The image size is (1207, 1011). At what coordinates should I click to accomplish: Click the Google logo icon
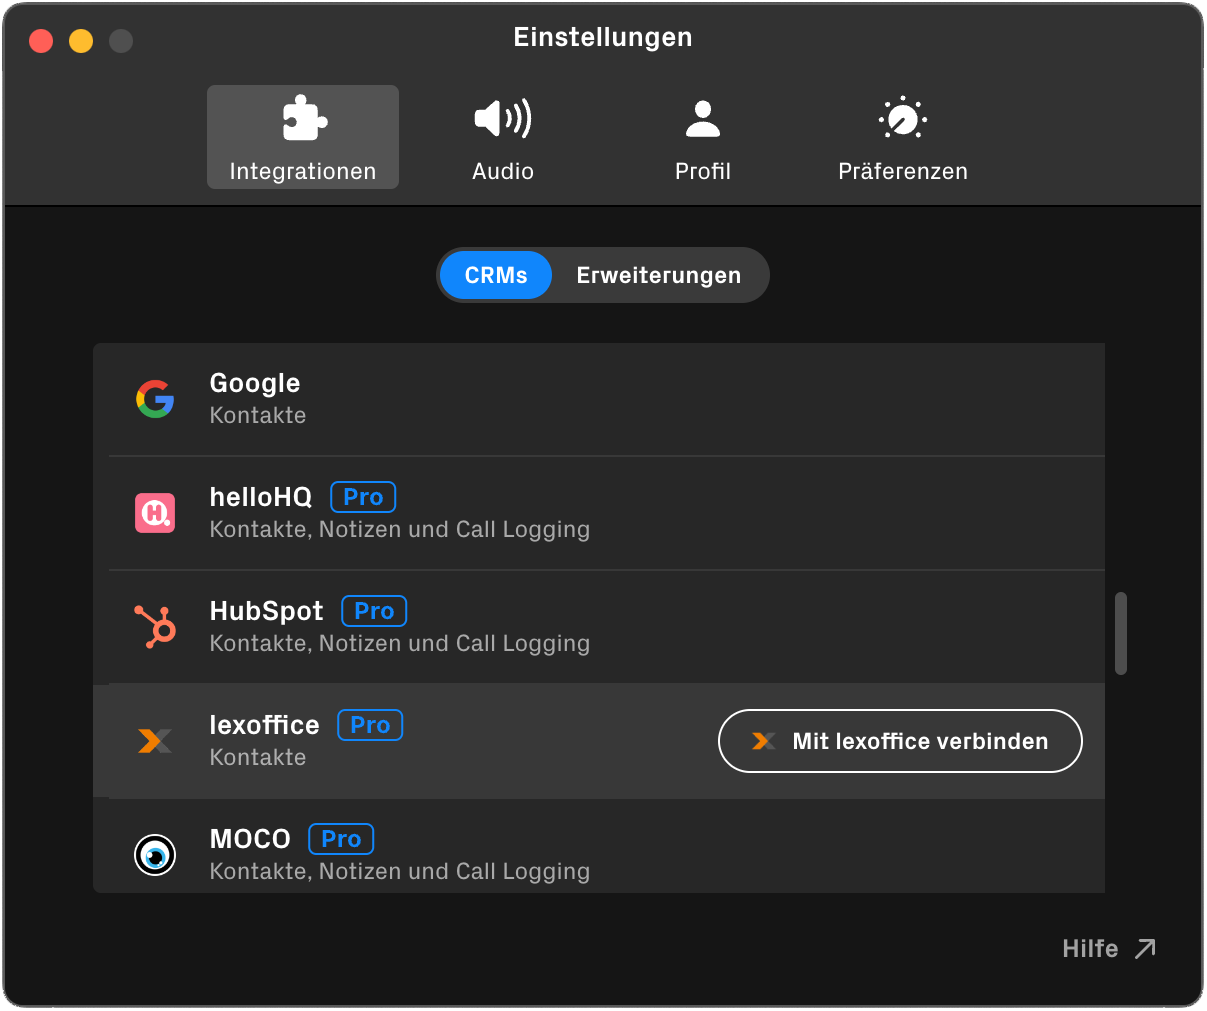(155, 399)
